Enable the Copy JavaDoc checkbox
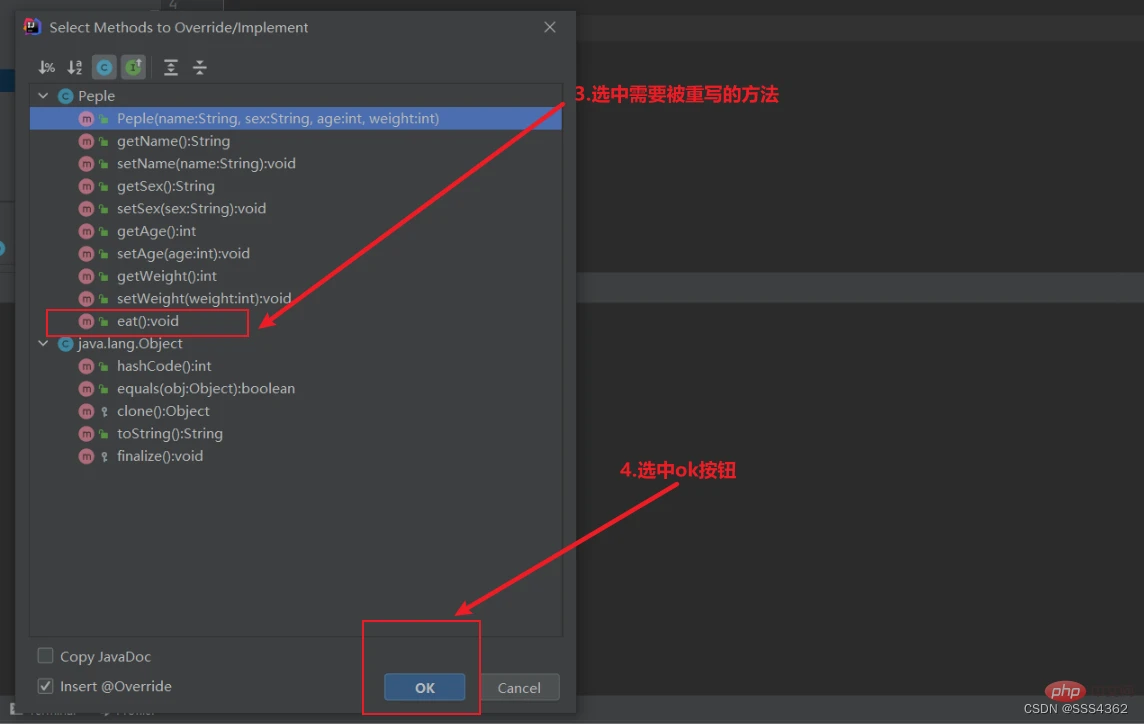 [45, 655]
